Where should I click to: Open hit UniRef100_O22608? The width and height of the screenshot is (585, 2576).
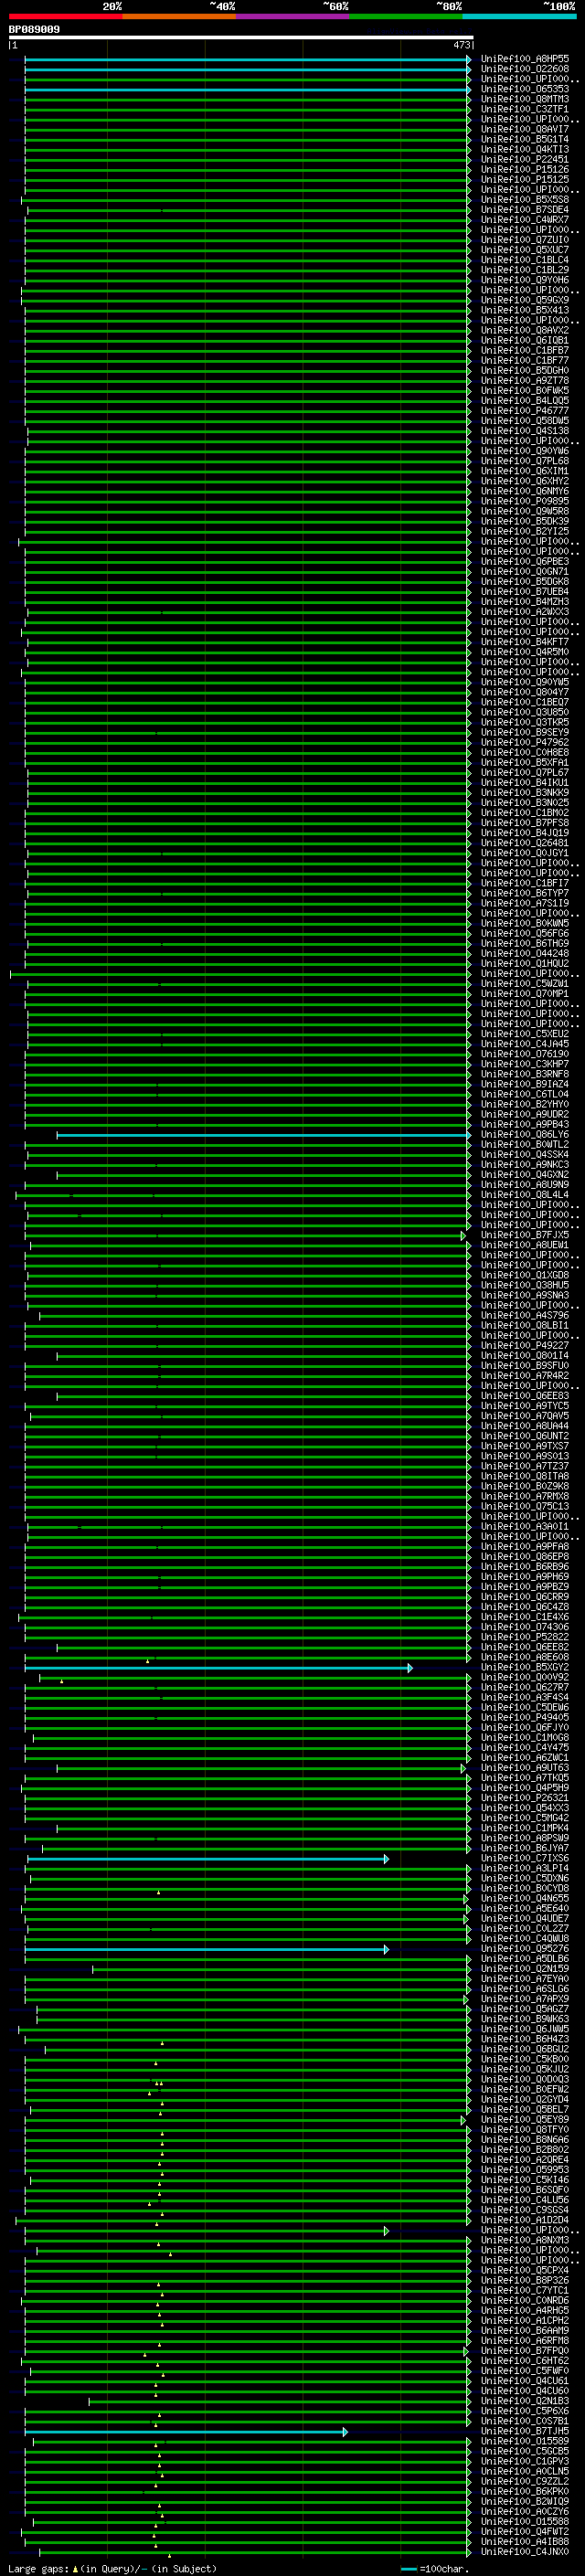point(525,69)
